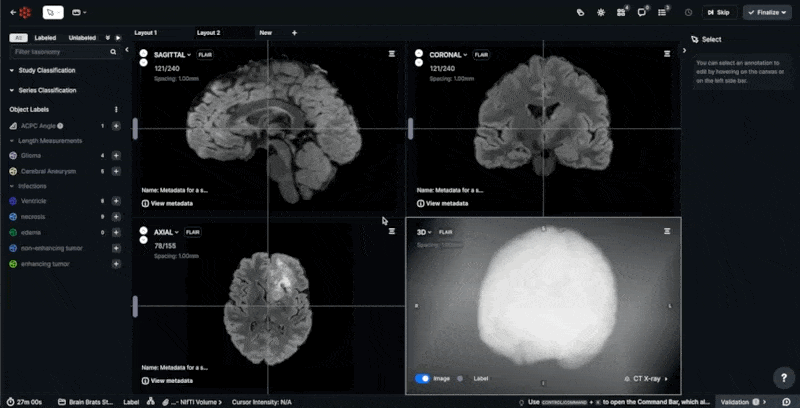Toggle the Image switch in 3D view
Screen dimensions: 800x408
pos(422,379)
